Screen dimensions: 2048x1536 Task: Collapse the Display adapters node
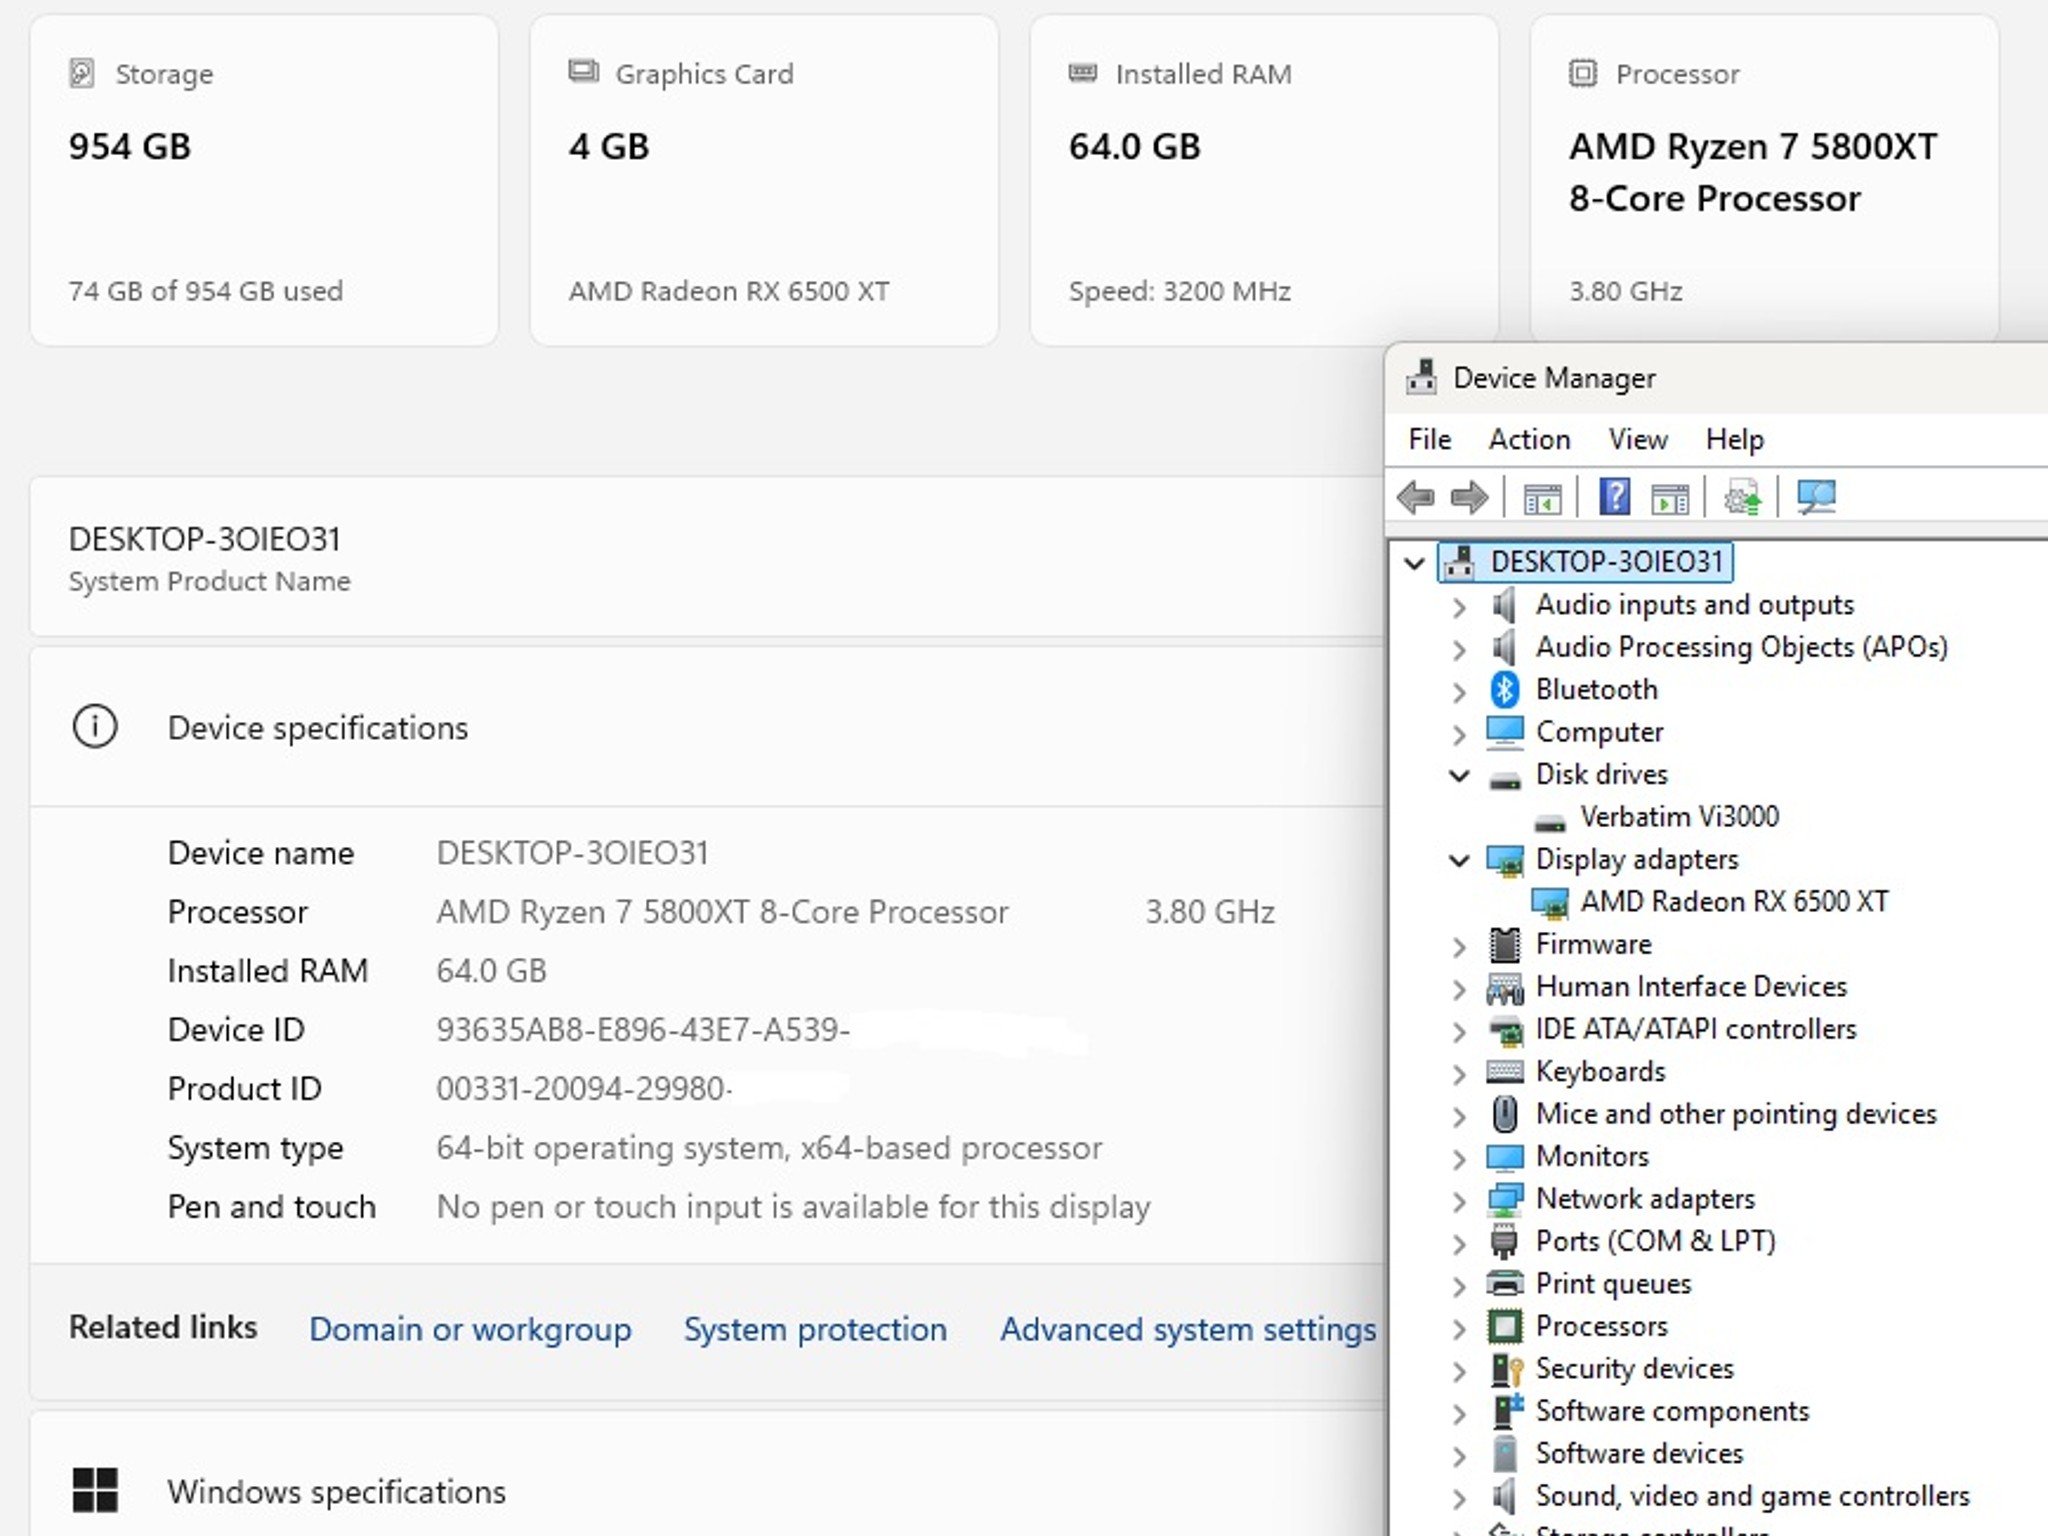[x=1459, y=860]
